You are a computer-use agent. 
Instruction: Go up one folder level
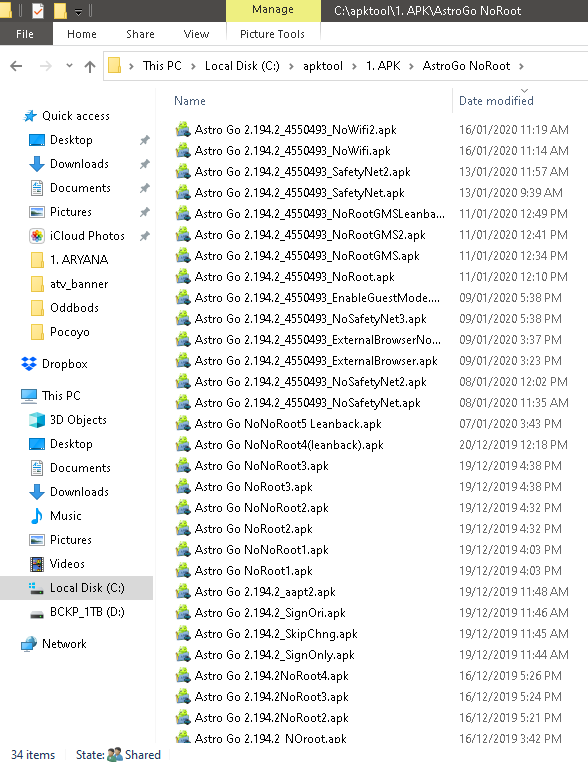point(90,66)
